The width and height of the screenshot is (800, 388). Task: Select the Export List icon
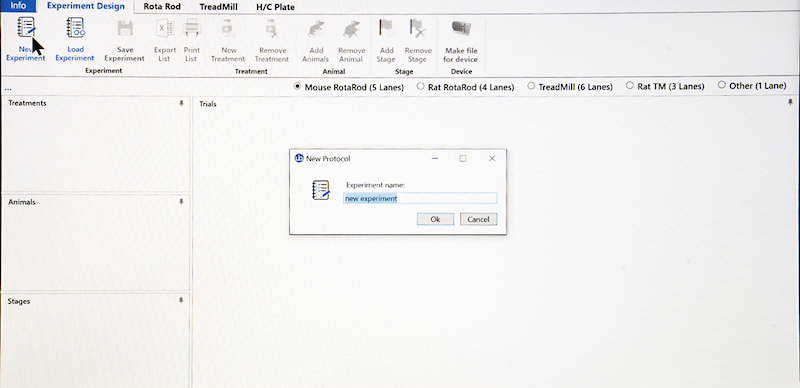pos(165,28)
